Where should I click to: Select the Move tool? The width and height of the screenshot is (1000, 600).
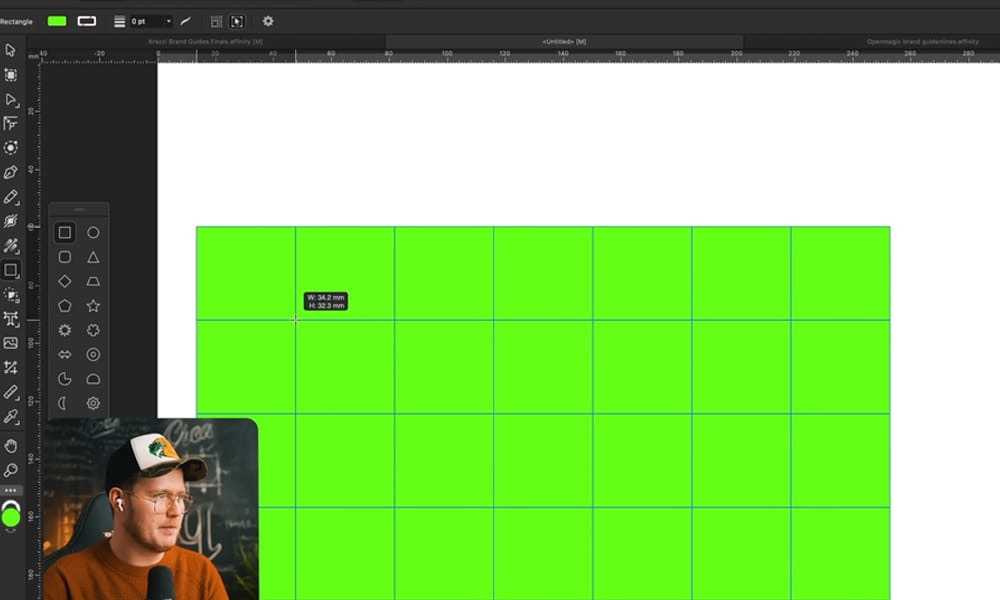click(12, 48)
